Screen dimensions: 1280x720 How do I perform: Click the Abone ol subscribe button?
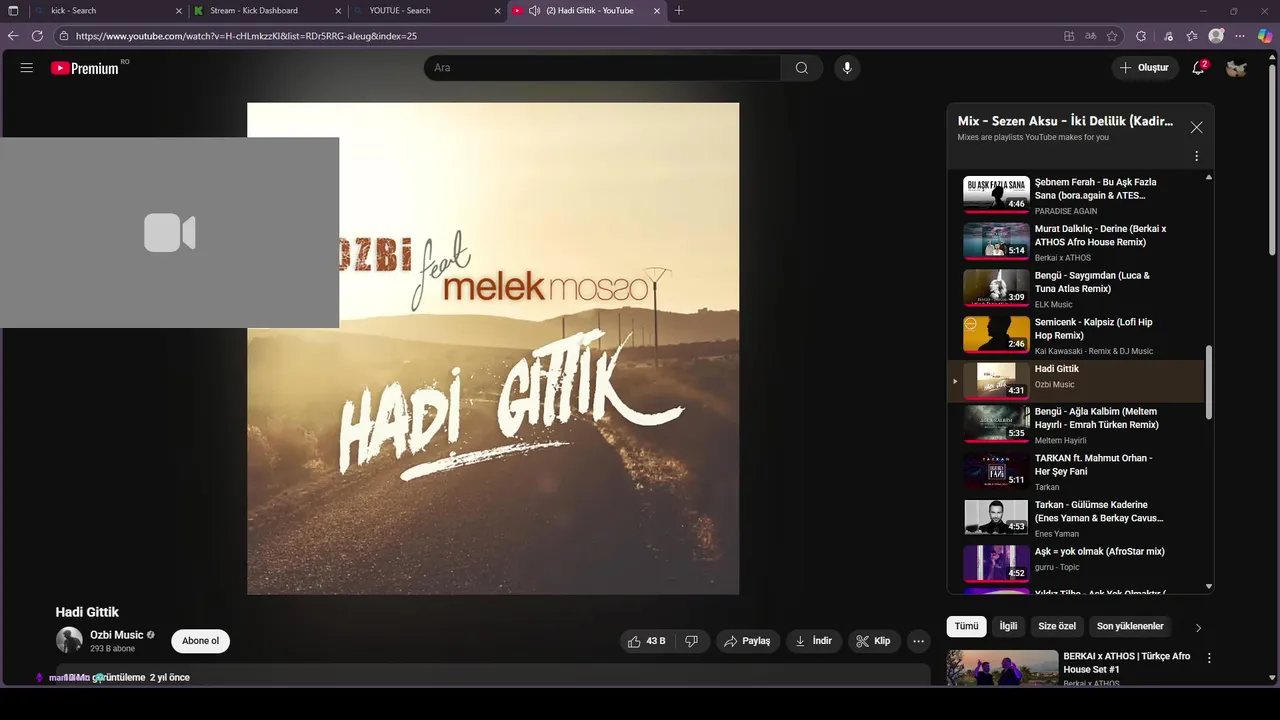pos(200,641)
